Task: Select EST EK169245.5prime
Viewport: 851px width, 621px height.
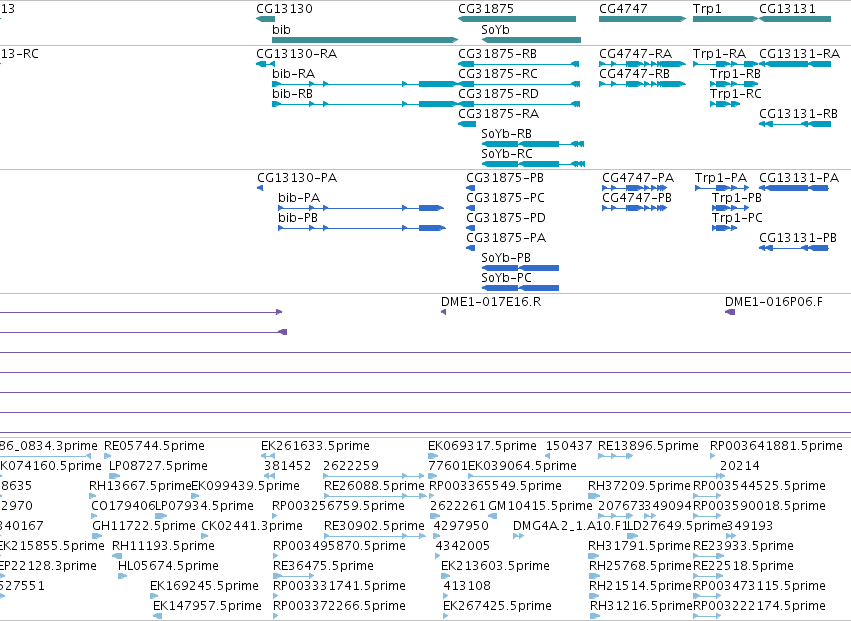Action: point(155,596)
